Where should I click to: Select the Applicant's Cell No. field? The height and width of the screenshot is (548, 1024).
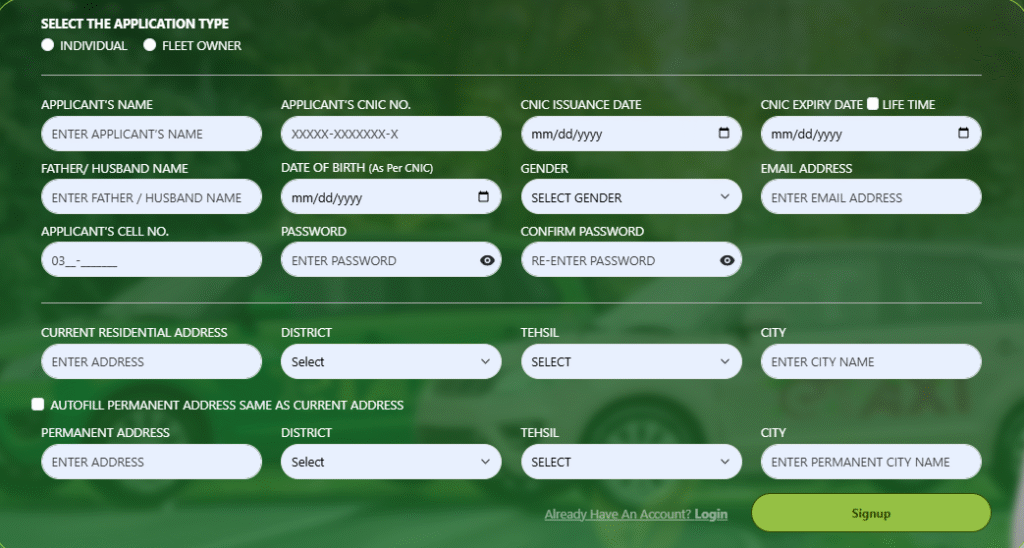(x=151, y=261)
